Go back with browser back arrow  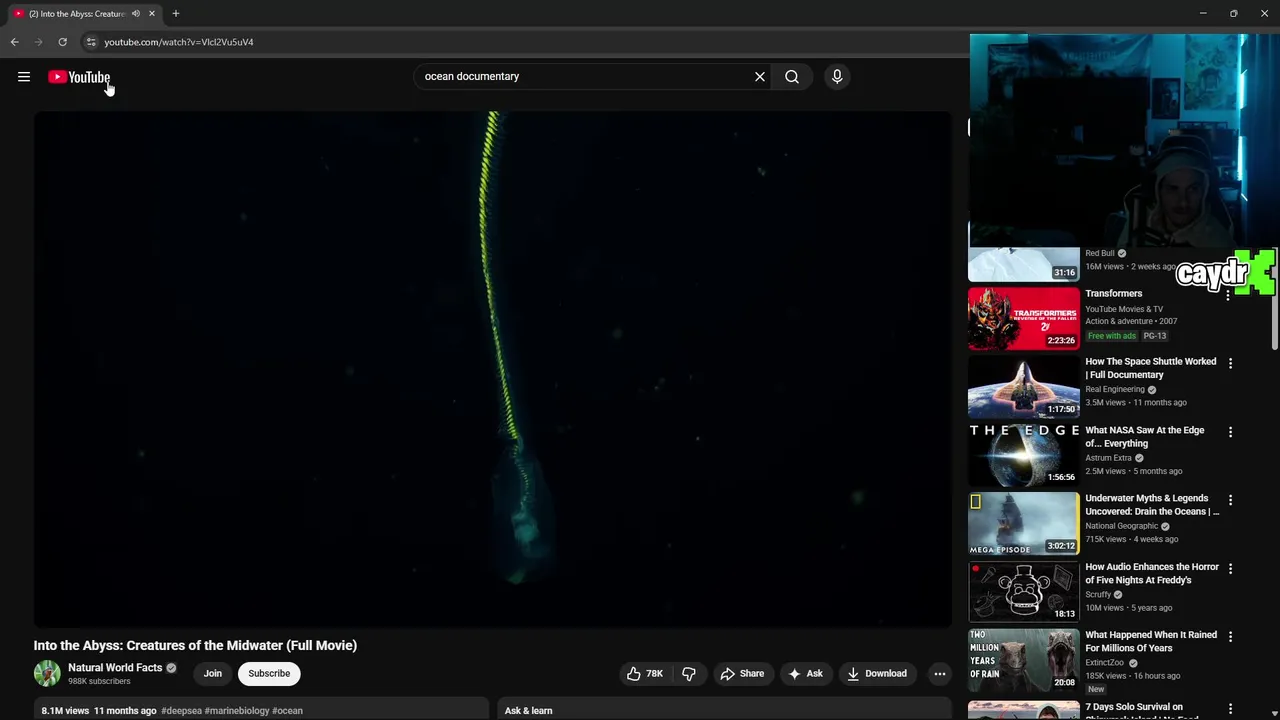(x=14, y=42)
